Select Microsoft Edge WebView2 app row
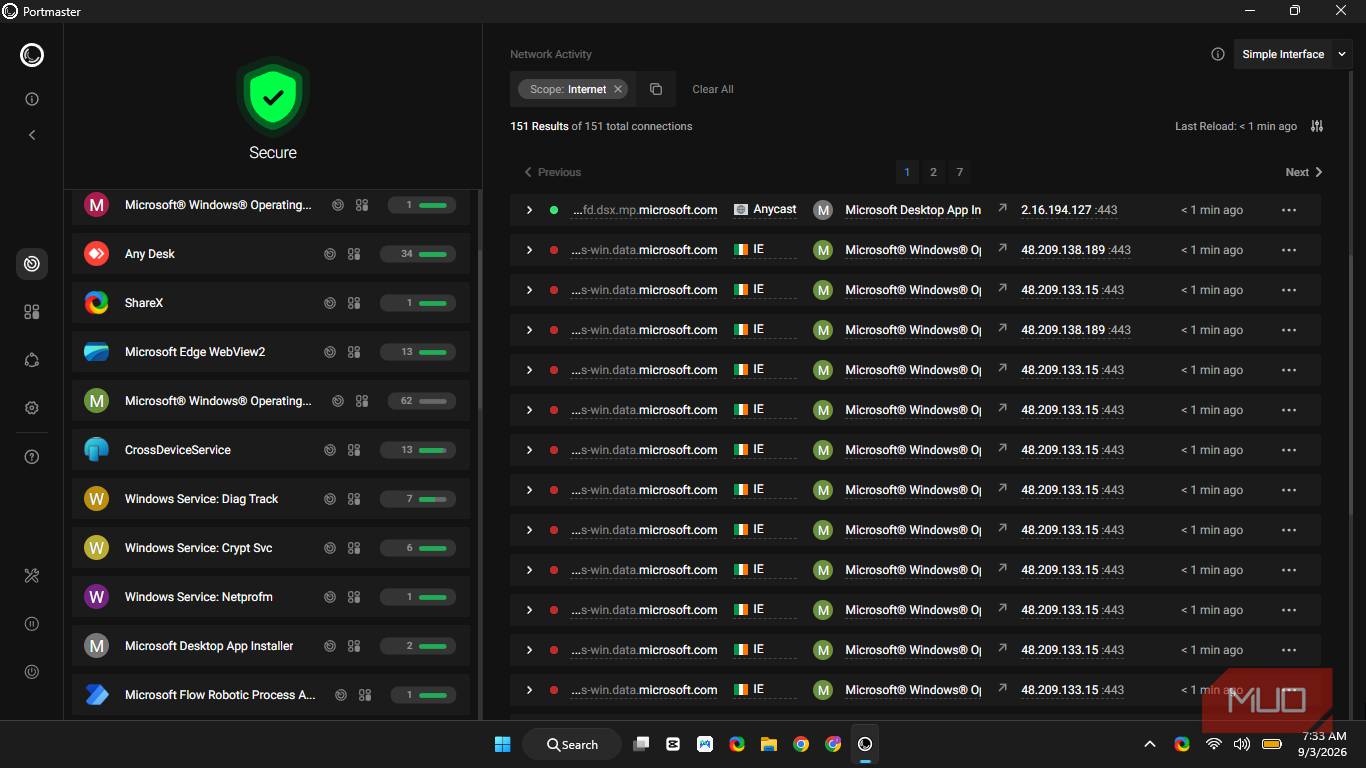The height and width of the screenshot is (768, 1366). pos(271,352)
